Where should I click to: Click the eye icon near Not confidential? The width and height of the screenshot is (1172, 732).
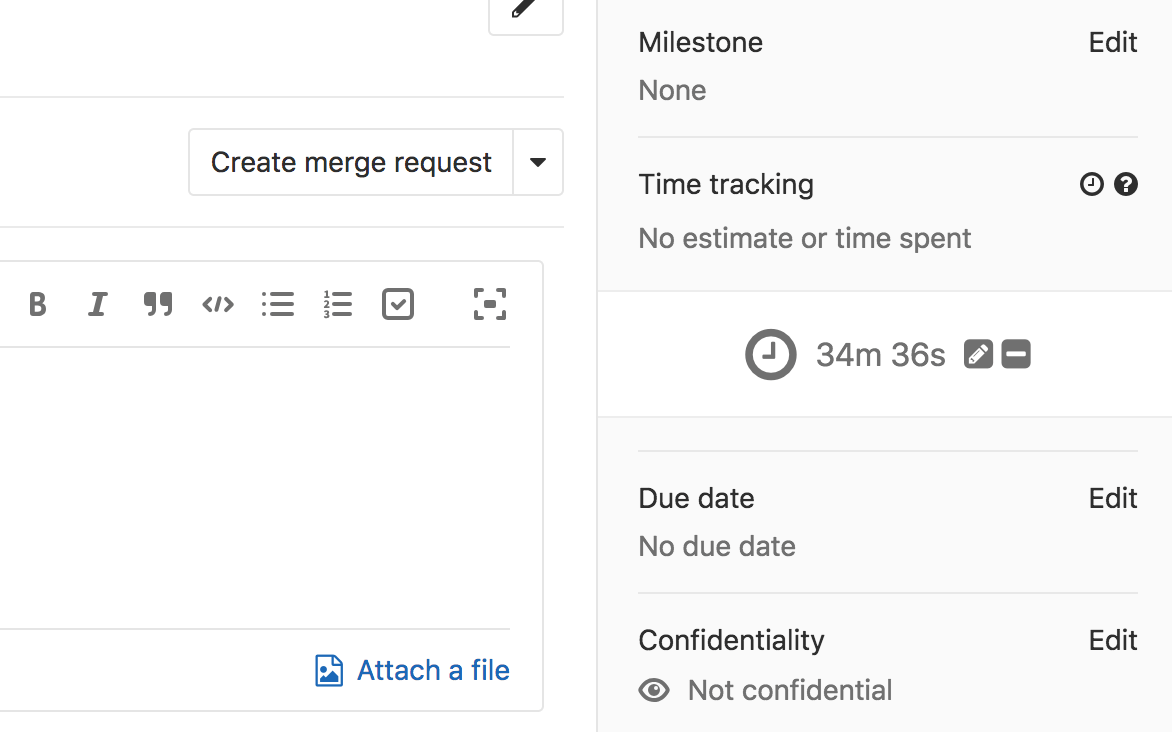point(654,690)
